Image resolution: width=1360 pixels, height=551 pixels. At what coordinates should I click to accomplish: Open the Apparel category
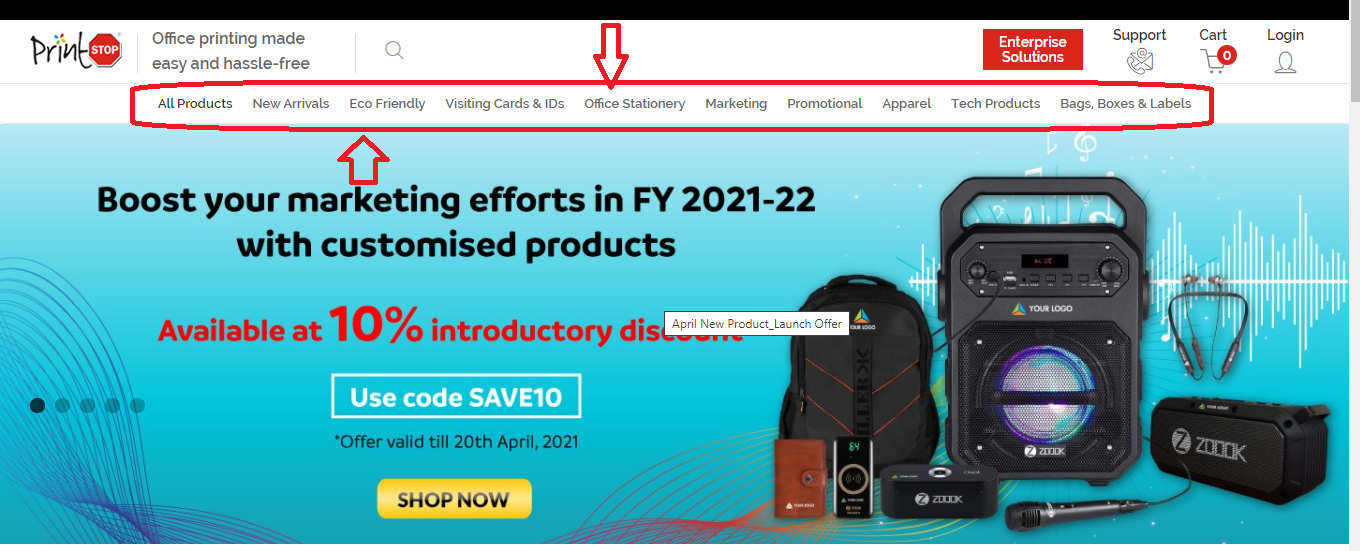click(907, 103)
